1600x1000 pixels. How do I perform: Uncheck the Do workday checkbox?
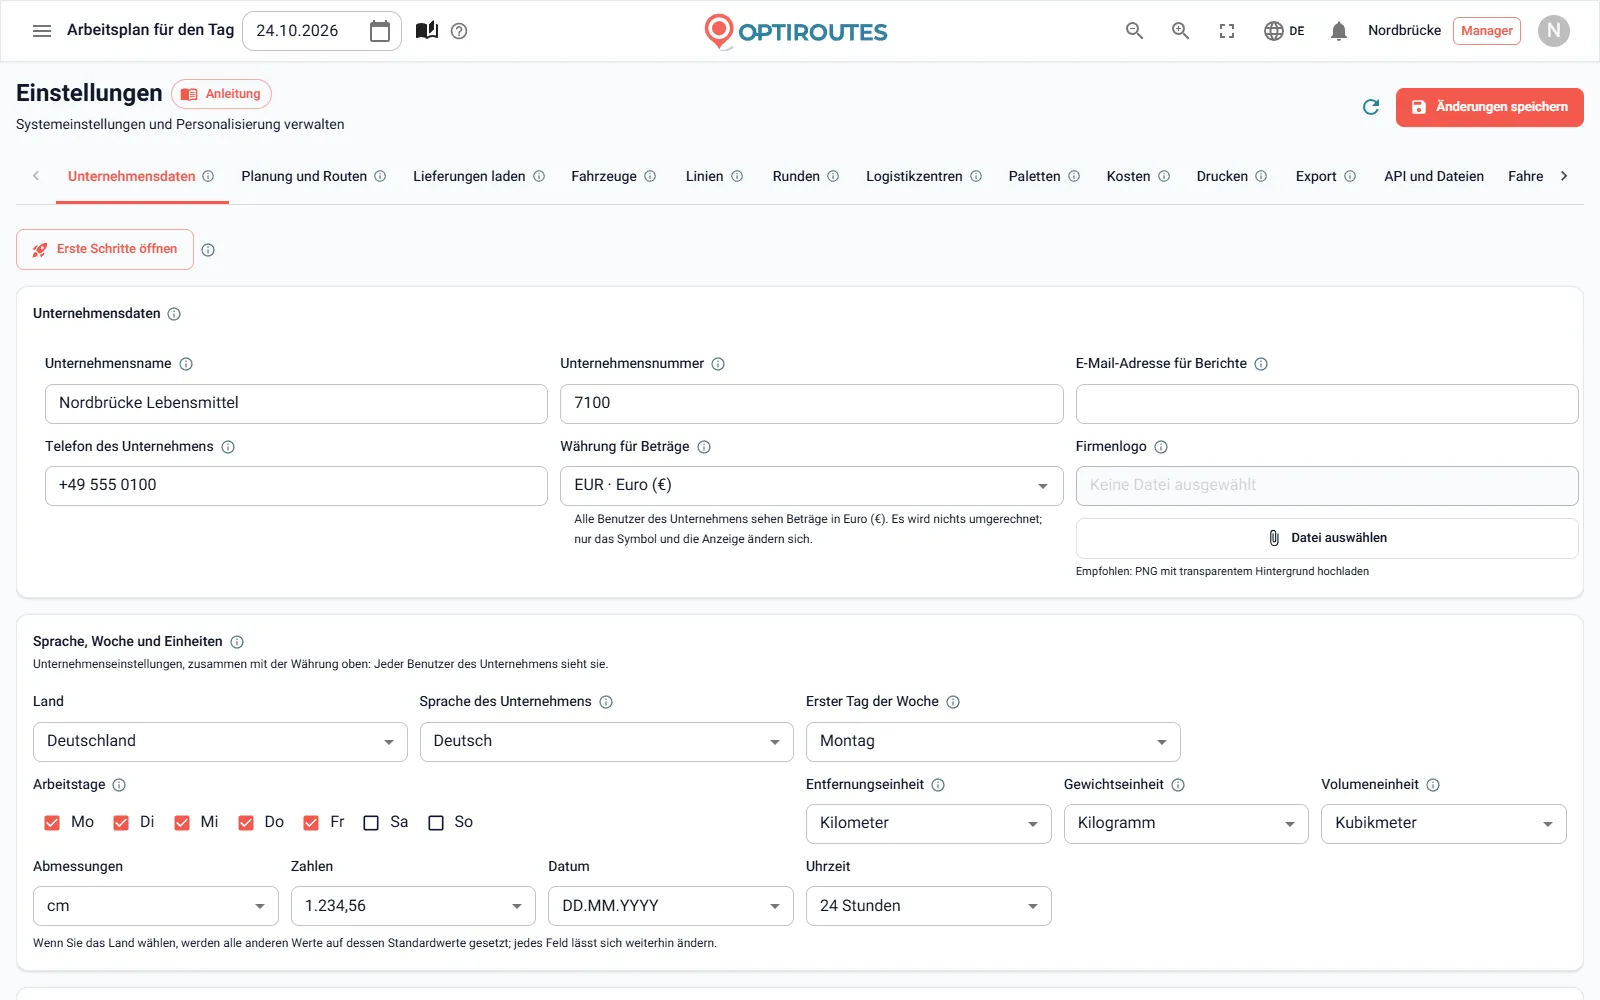point(246,823)
